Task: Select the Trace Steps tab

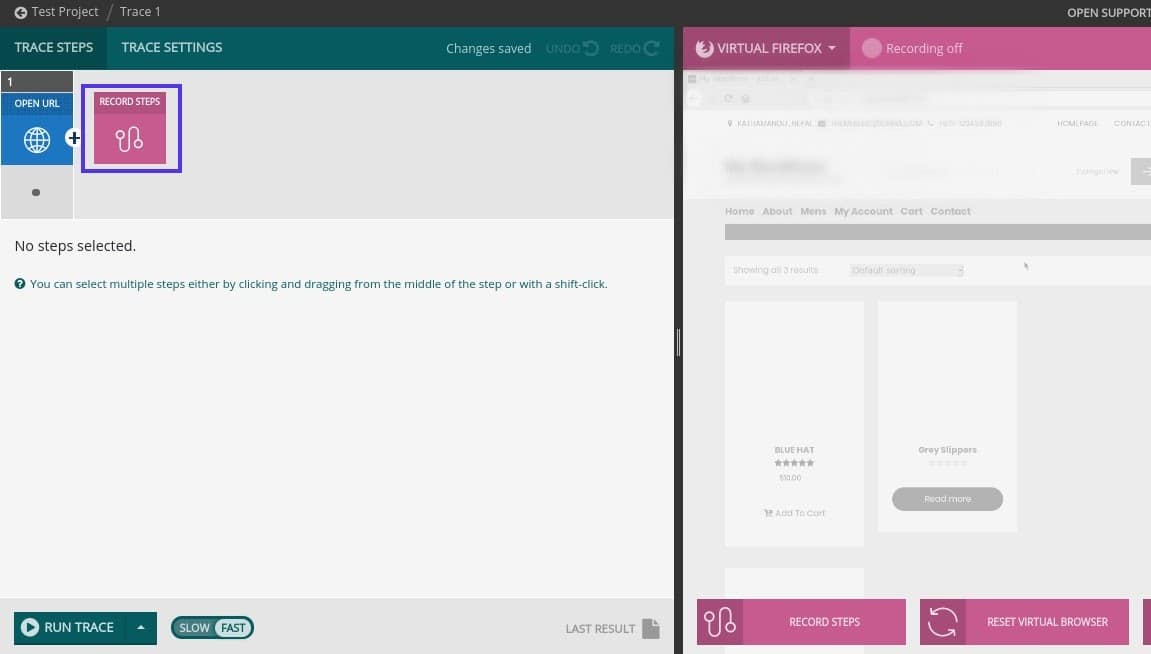Action: click(x=53, y=46)
